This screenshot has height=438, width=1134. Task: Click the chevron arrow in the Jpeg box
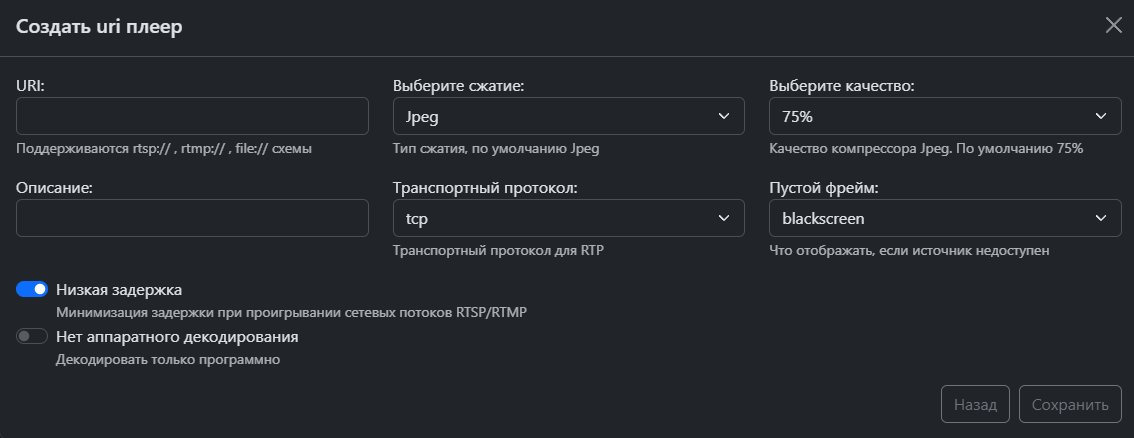(725, 116)
